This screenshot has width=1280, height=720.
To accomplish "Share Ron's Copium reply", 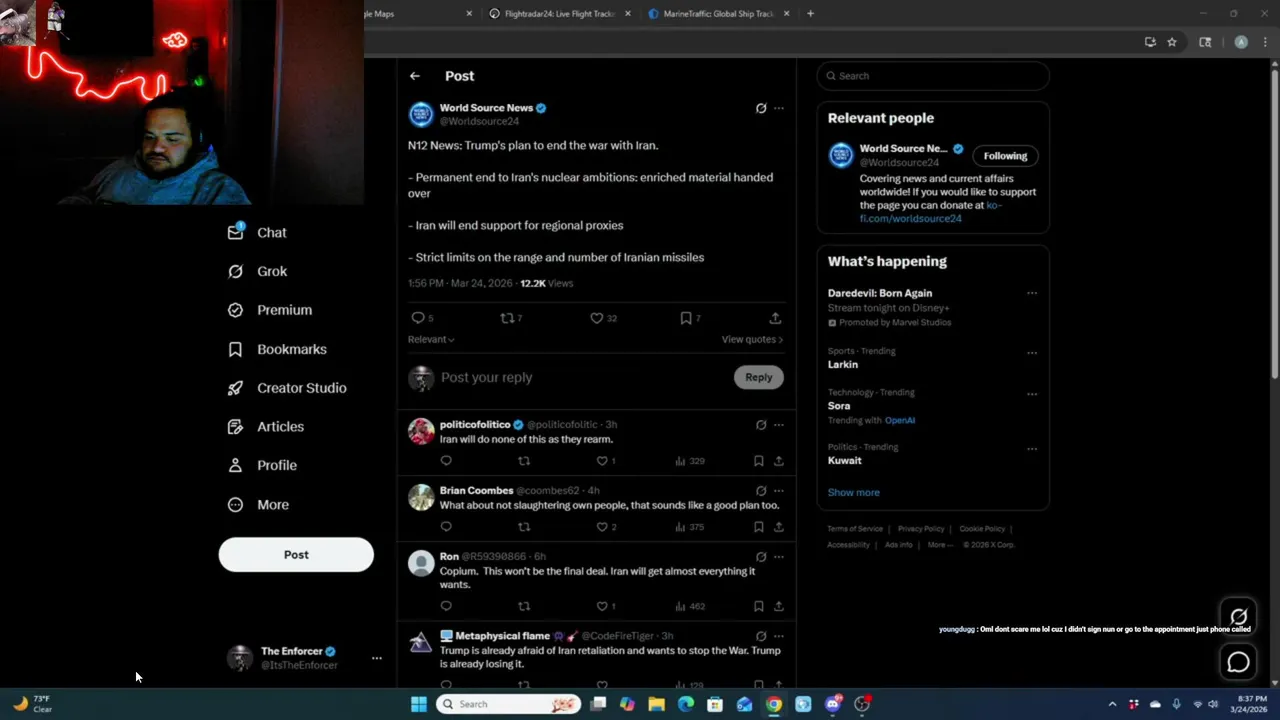I will pyautogui.click(x=778, y=606).
